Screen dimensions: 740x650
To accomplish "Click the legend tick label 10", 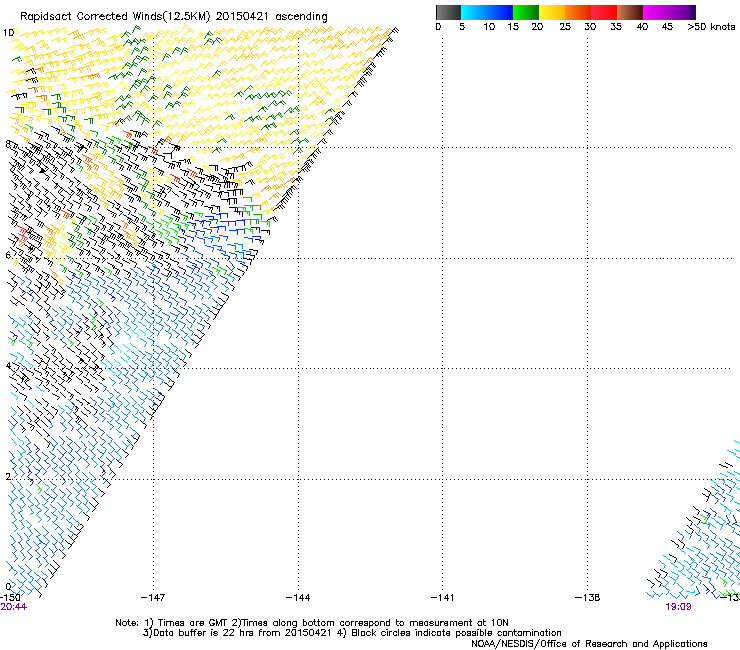I will coord(489,27).
